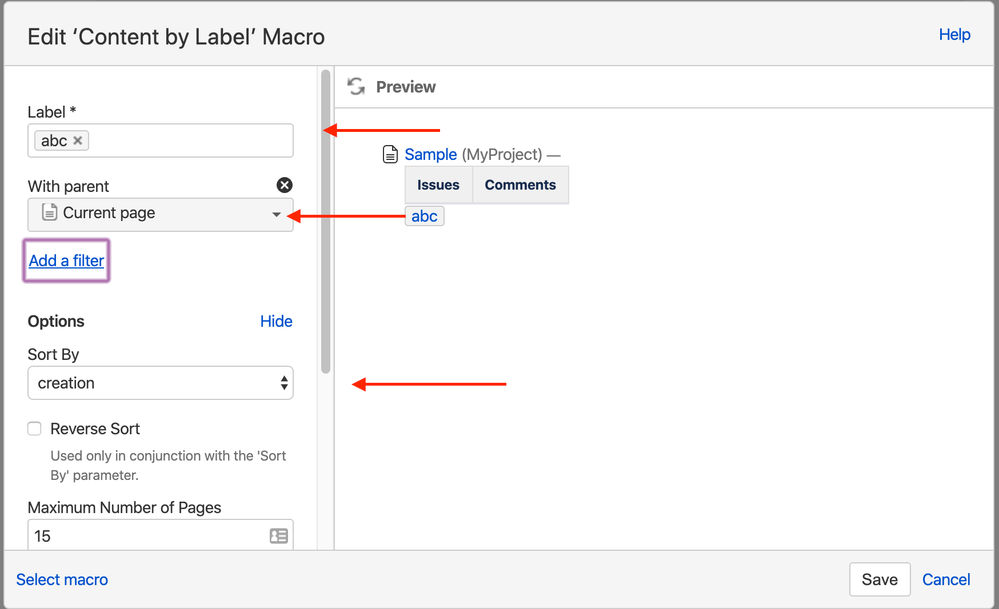Hide the Options section
The height and width of the screenshot is (609, 999).
pyautogui.click(x=276, y=321)
